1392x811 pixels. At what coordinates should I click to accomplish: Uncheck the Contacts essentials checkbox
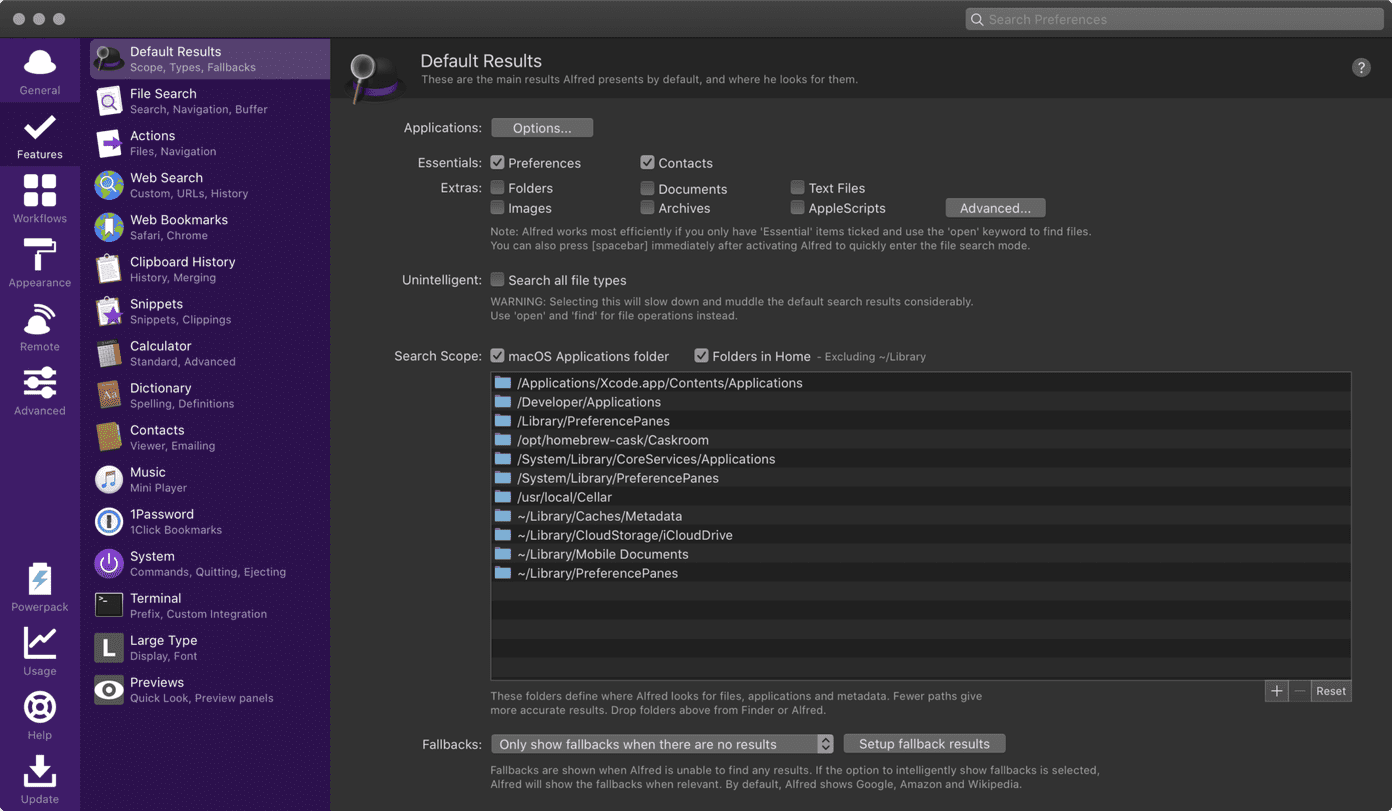[647, 162]
